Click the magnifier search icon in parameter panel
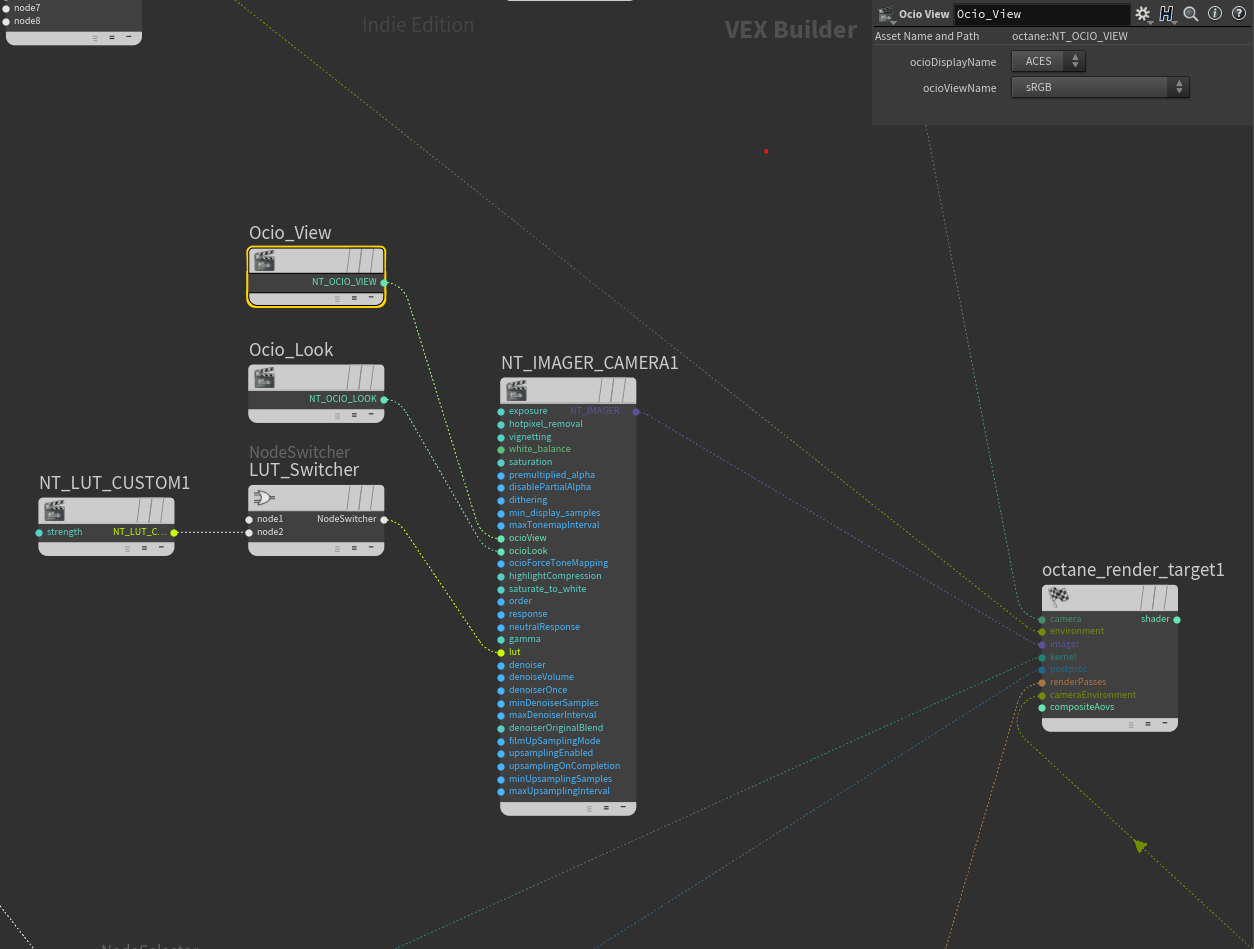1254x949 pixels. [x=1191, y=14]
